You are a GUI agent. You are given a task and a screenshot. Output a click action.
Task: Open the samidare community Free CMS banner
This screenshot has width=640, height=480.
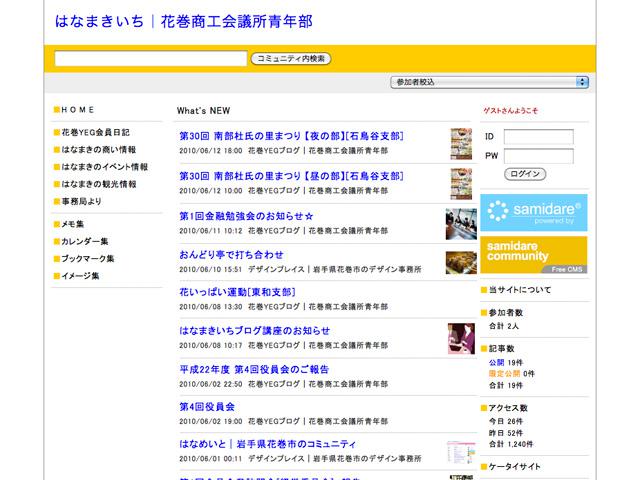tap(533, 255)
